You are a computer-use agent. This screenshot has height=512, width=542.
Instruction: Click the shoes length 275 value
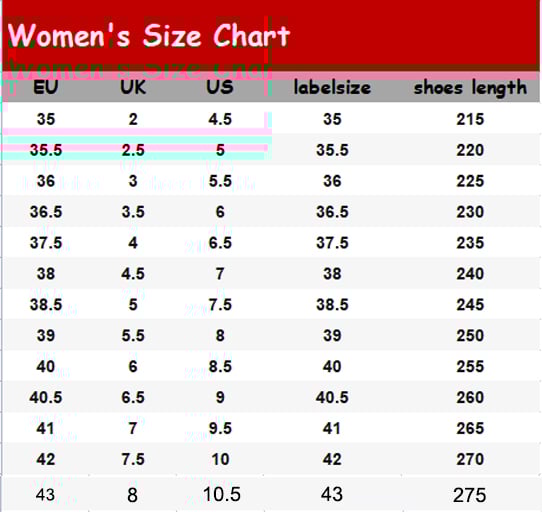(x=470, y=495)
